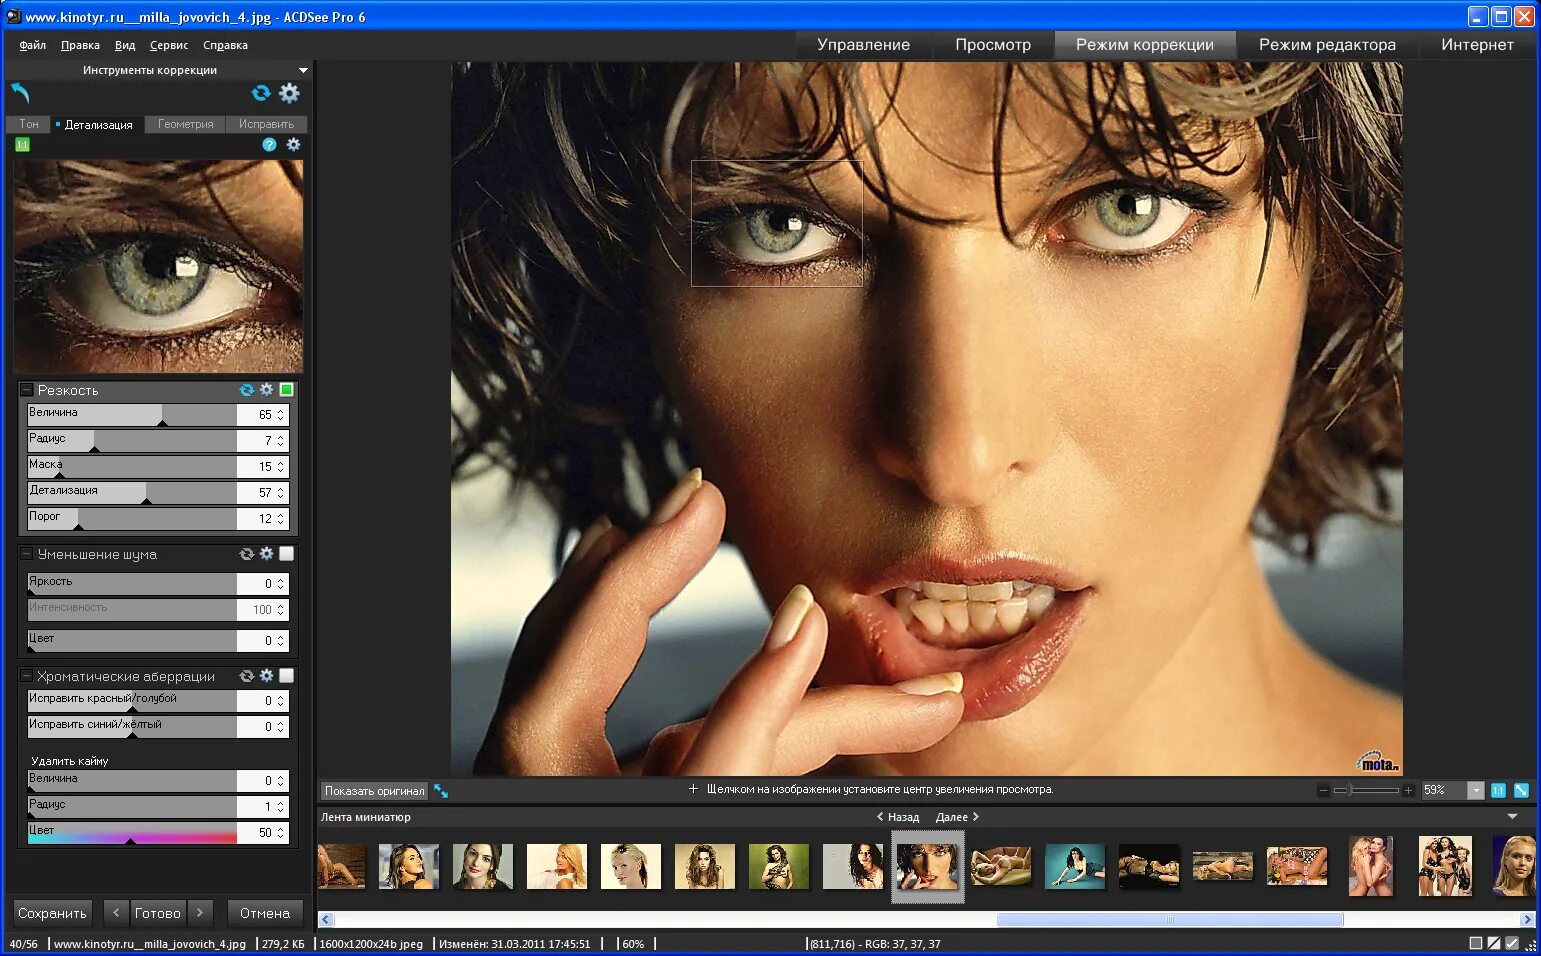The width and height of the screenshot is (1541, 956).
Task: Click the zoom slider beside the 59% box
Action: click(1366, 790)
